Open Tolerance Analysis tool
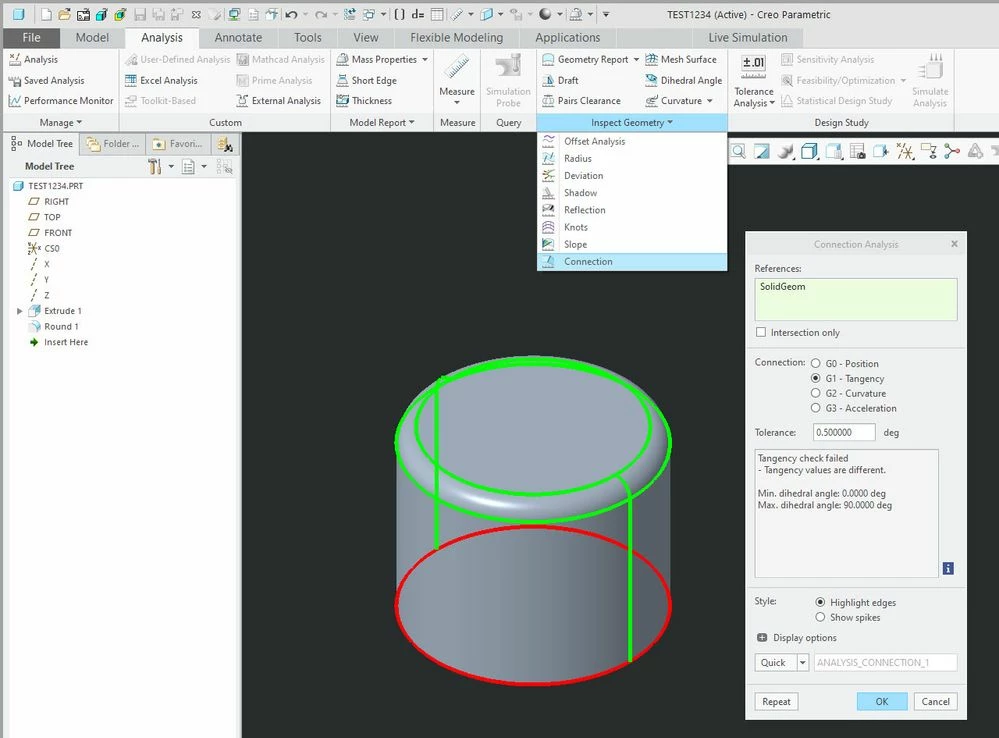The width and height of the screenshot is (999, 738). point(754,80)
